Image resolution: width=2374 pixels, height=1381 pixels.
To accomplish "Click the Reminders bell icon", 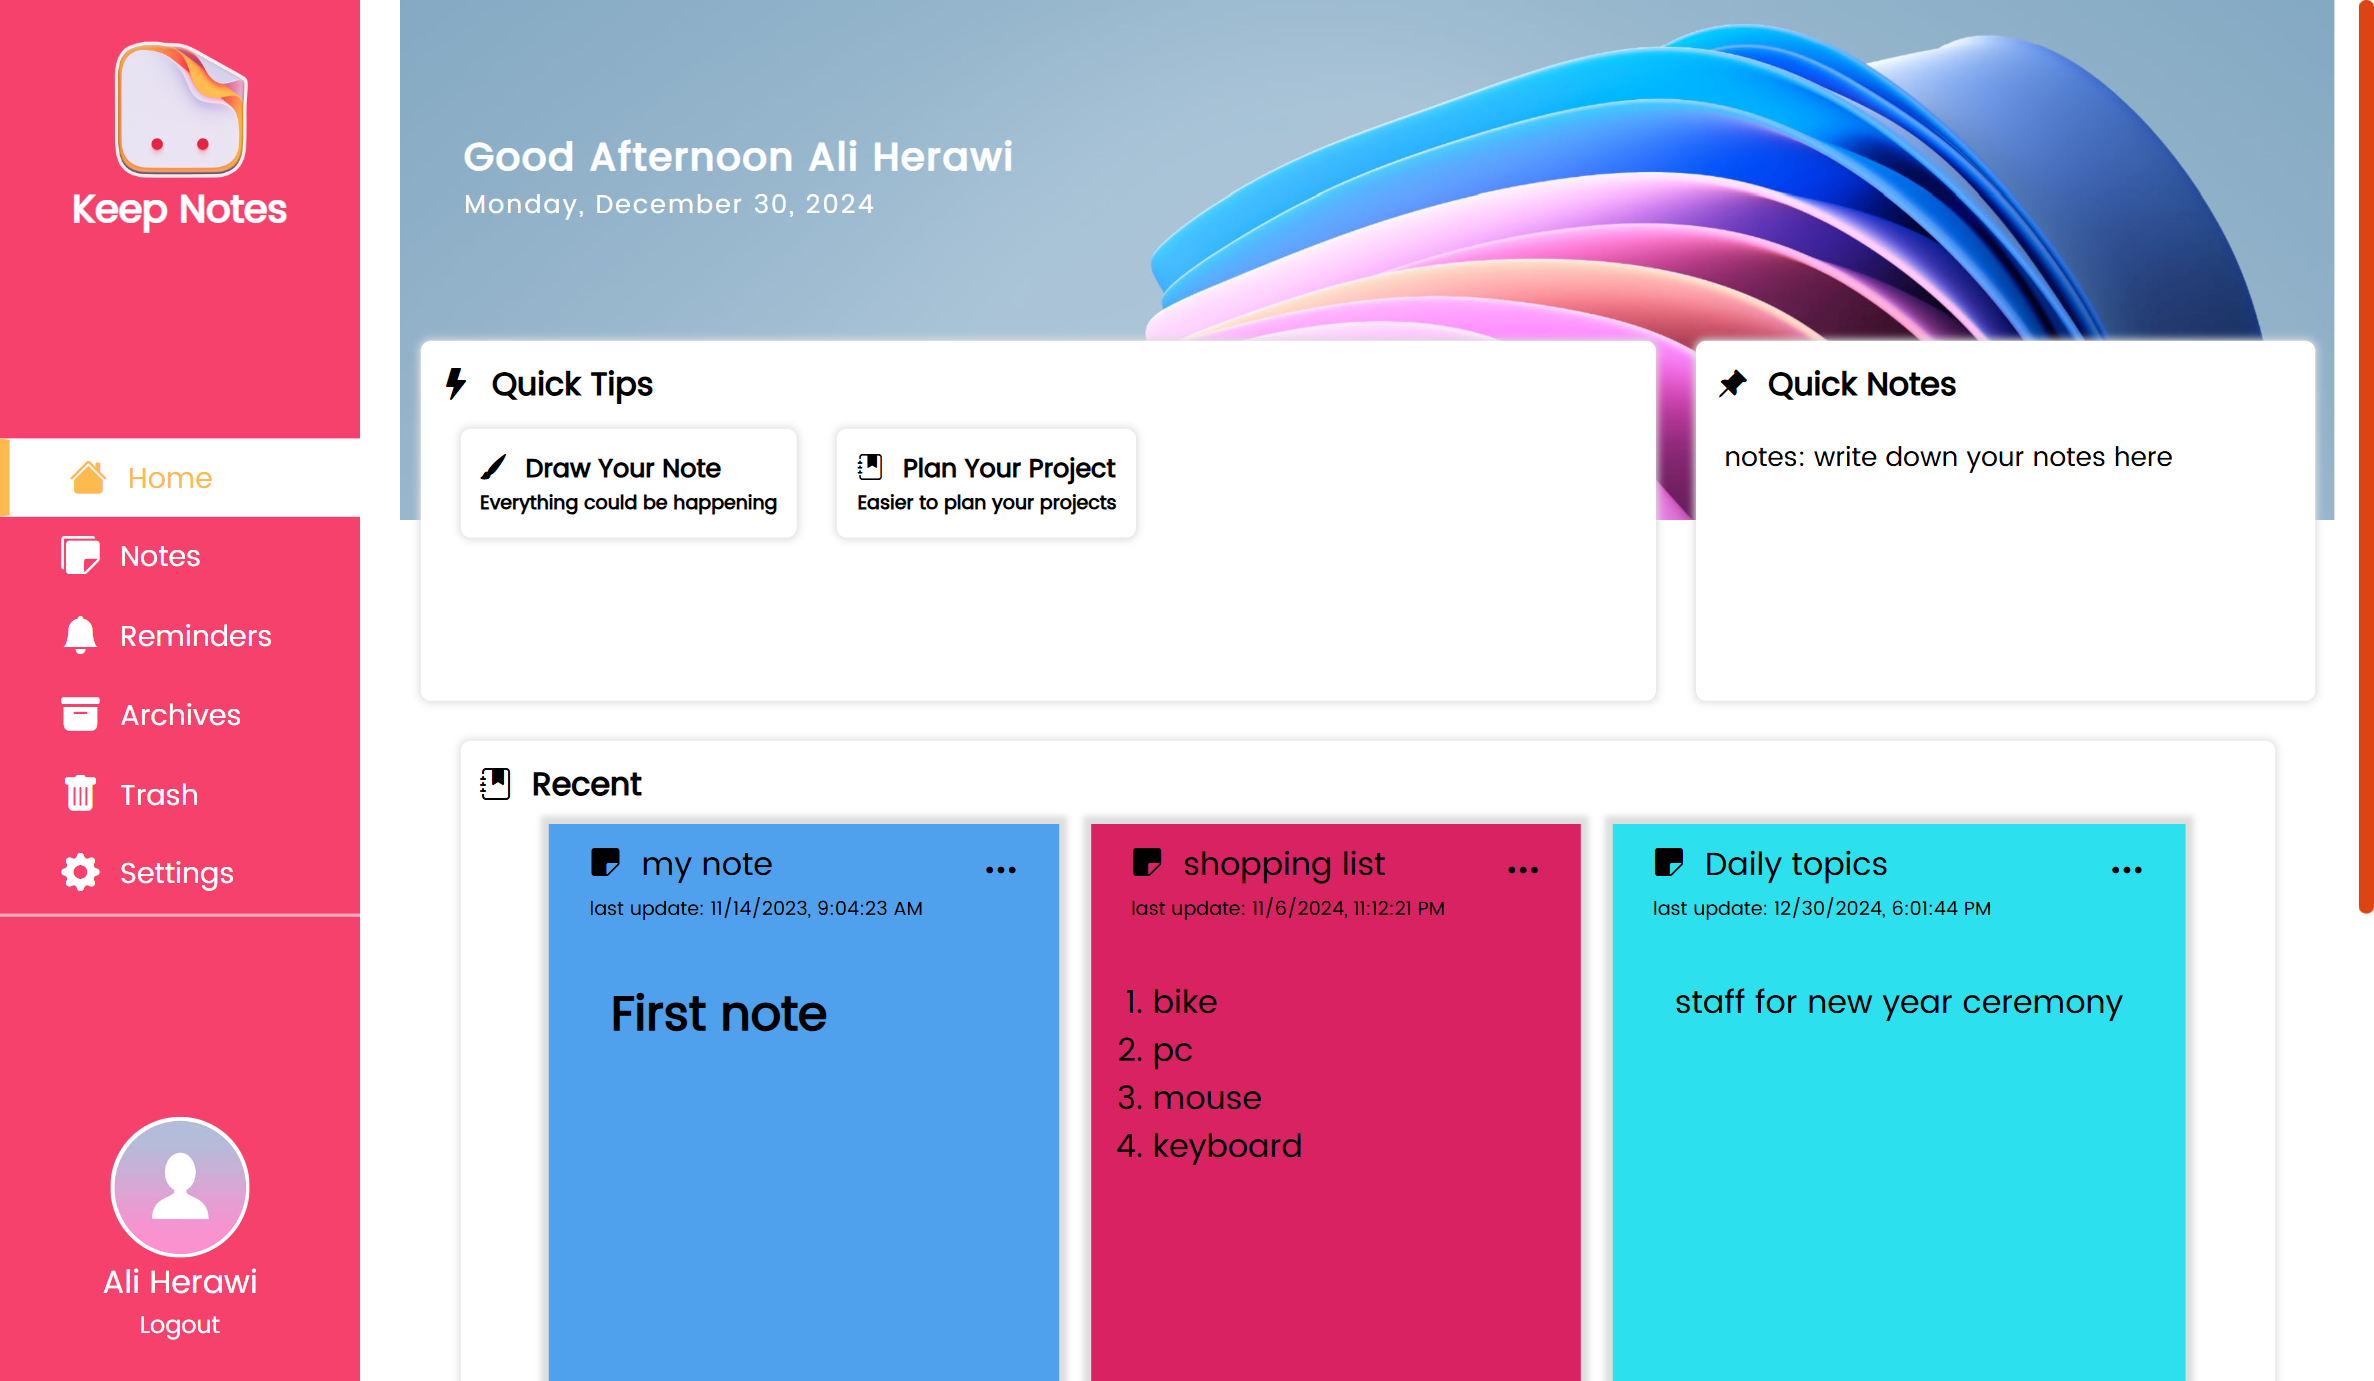I will [x=80, y=635].
